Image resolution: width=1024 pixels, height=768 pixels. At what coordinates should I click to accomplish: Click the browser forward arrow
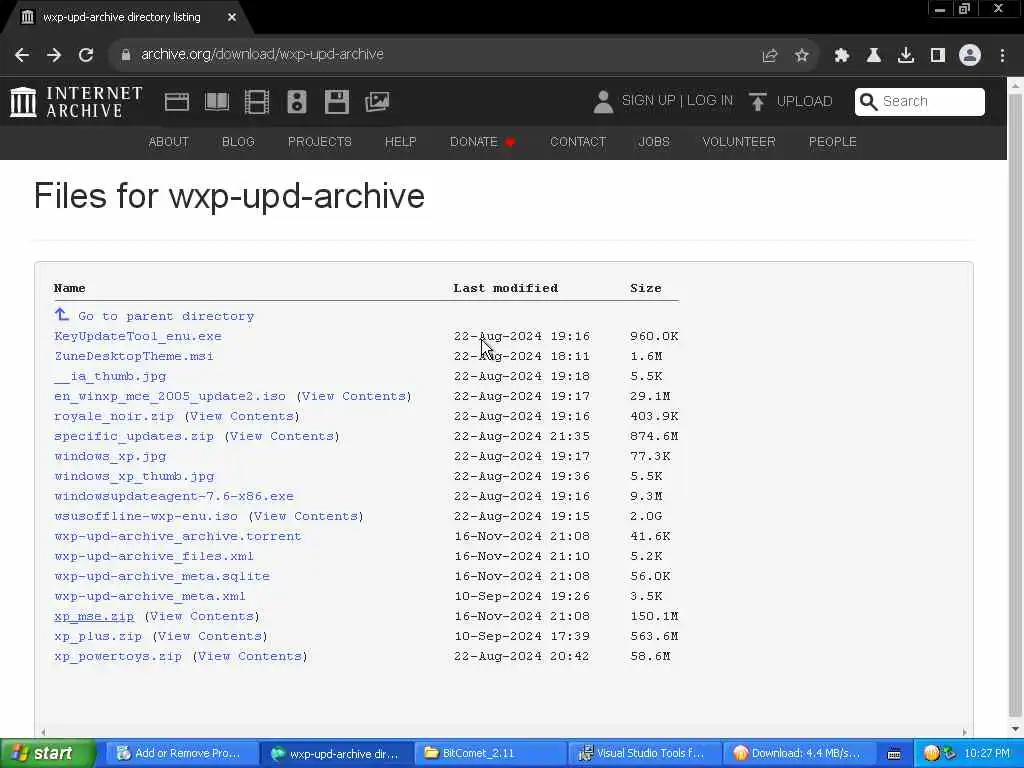54,55
